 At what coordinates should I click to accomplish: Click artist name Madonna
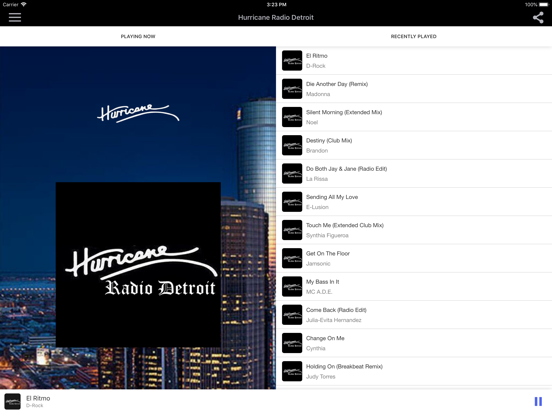click(x=318, y=94)
